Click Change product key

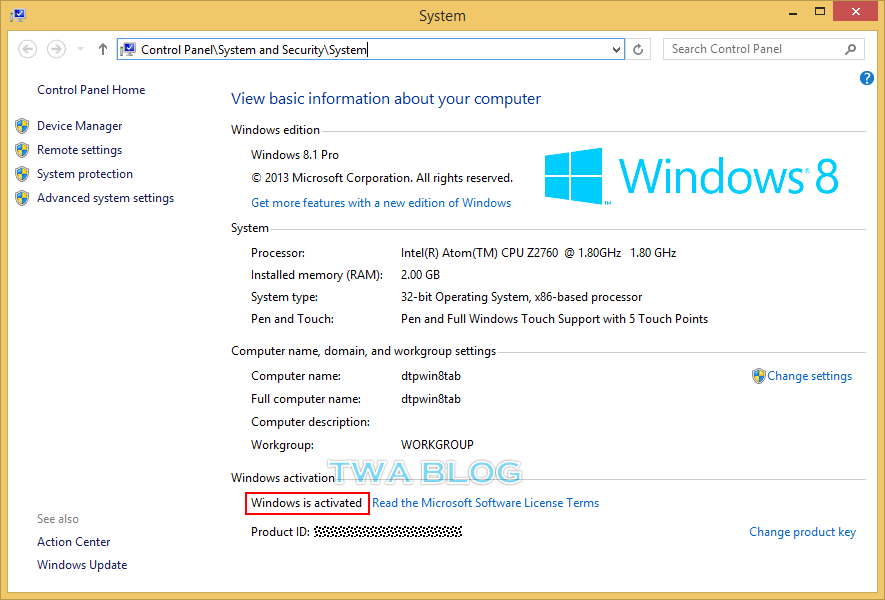(x=802, y=531)
